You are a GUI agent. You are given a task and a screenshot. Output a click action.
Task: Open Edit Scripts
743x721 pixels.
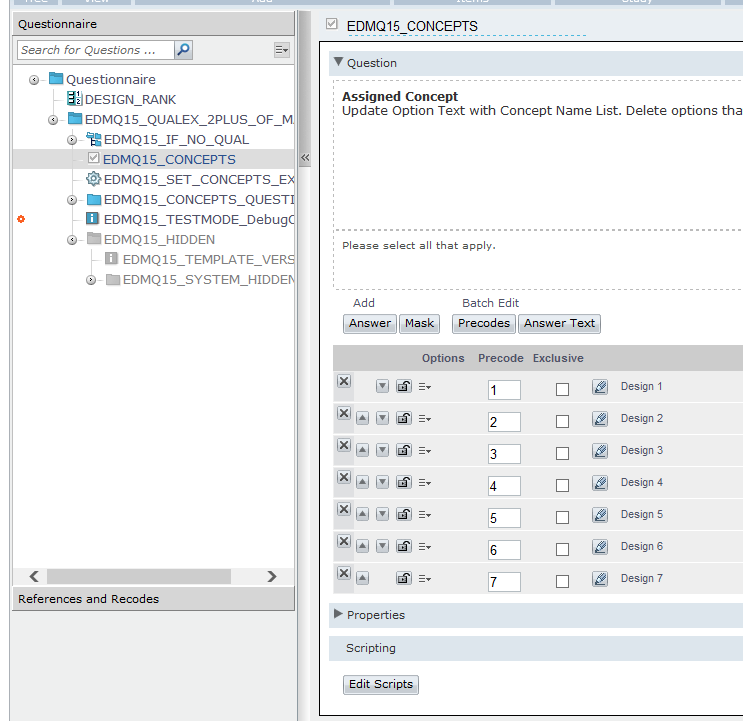381,685
